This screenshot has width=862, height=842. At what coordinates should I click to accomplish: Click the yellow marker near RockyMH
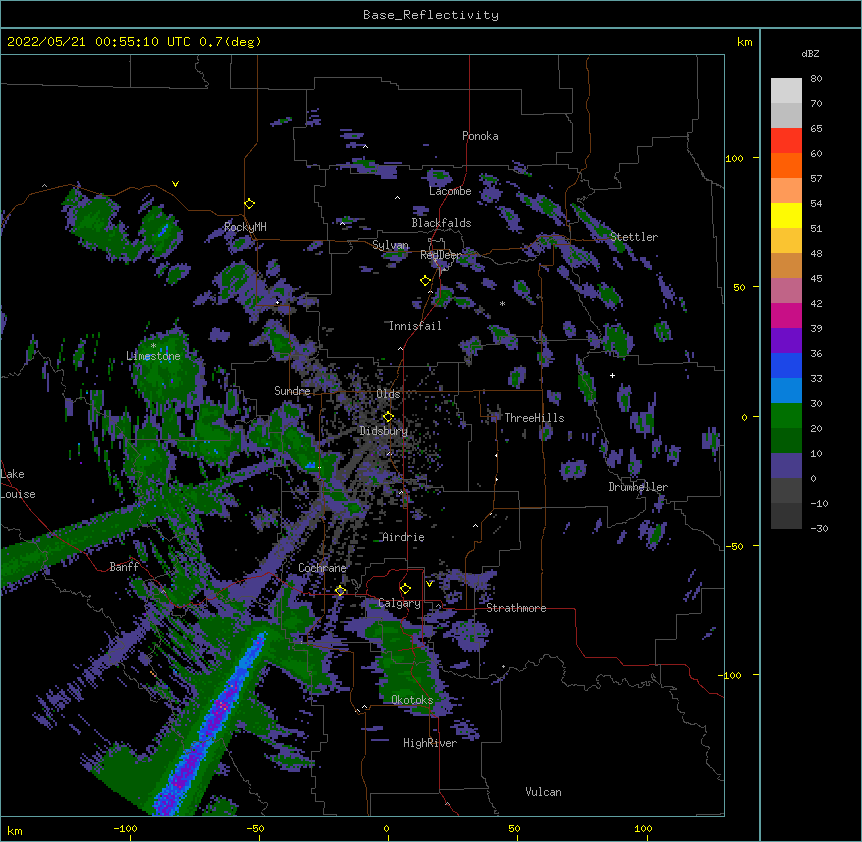[x=249, y=204]
